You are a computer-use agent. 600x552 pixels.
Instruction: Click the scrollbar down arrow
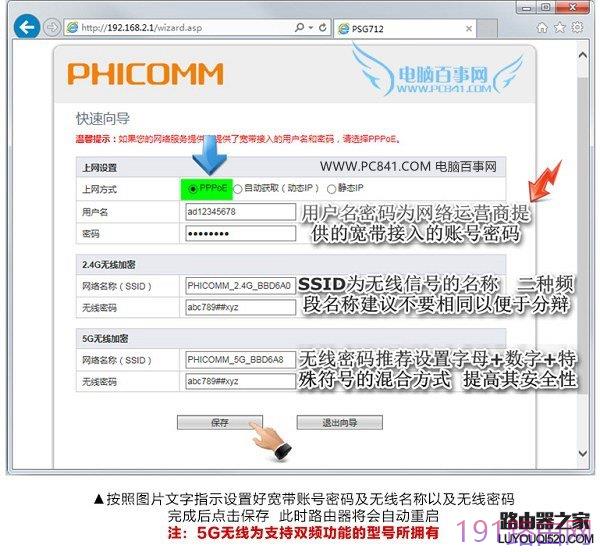click(x=582, y=454)
